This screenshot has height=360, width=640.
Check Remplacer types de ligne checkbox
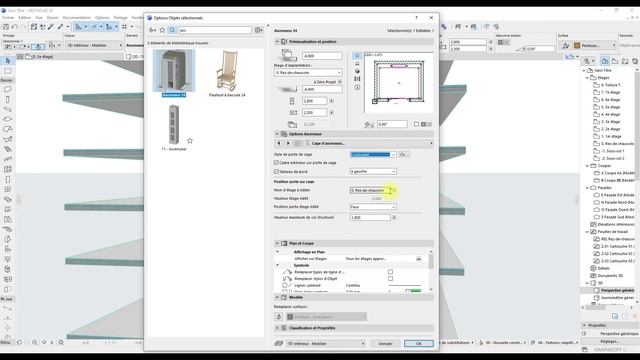(x=391, y=272)
